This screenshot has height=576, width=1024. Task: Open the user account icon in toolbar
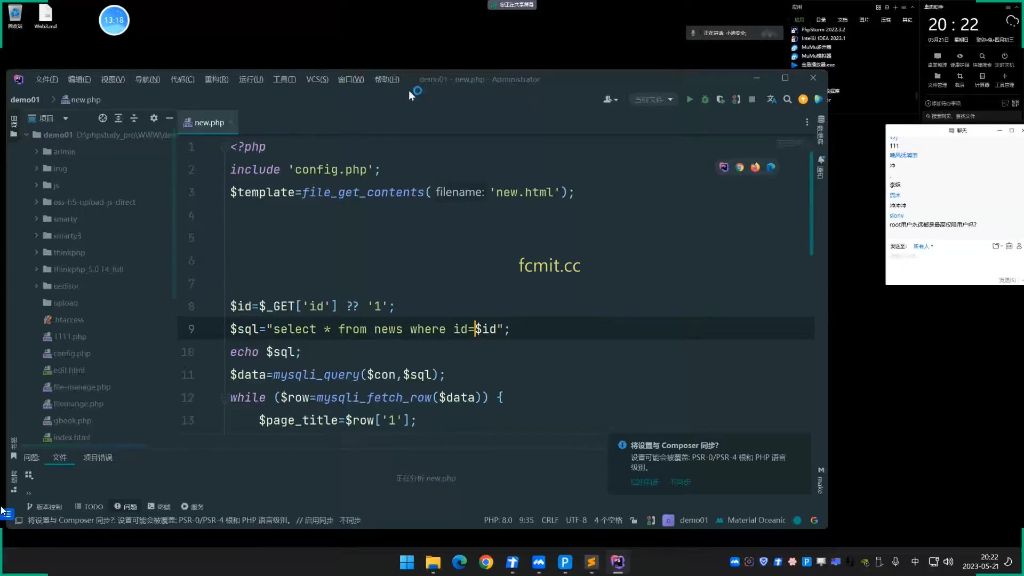click(x=610, y=99)
